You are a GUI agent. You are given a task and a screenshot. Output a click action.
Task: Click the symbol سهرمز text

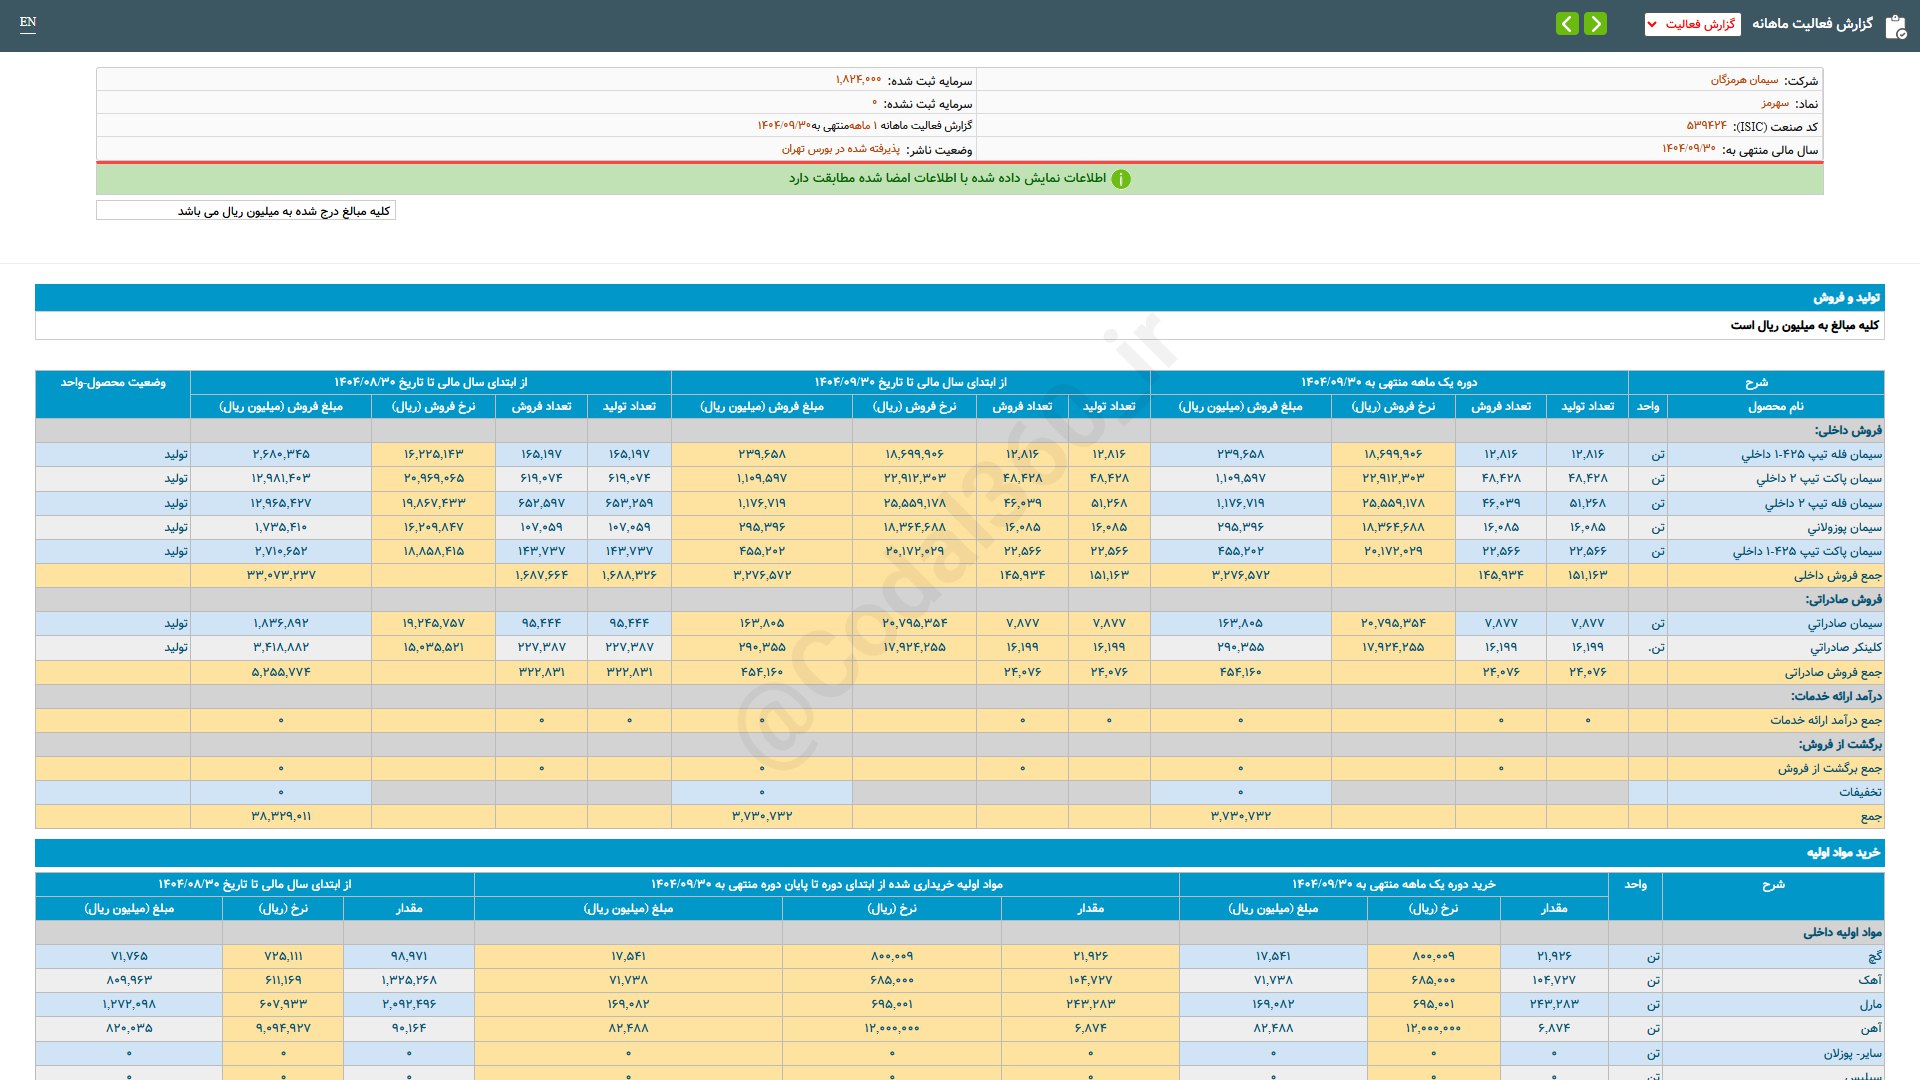tap(1775, 103)
